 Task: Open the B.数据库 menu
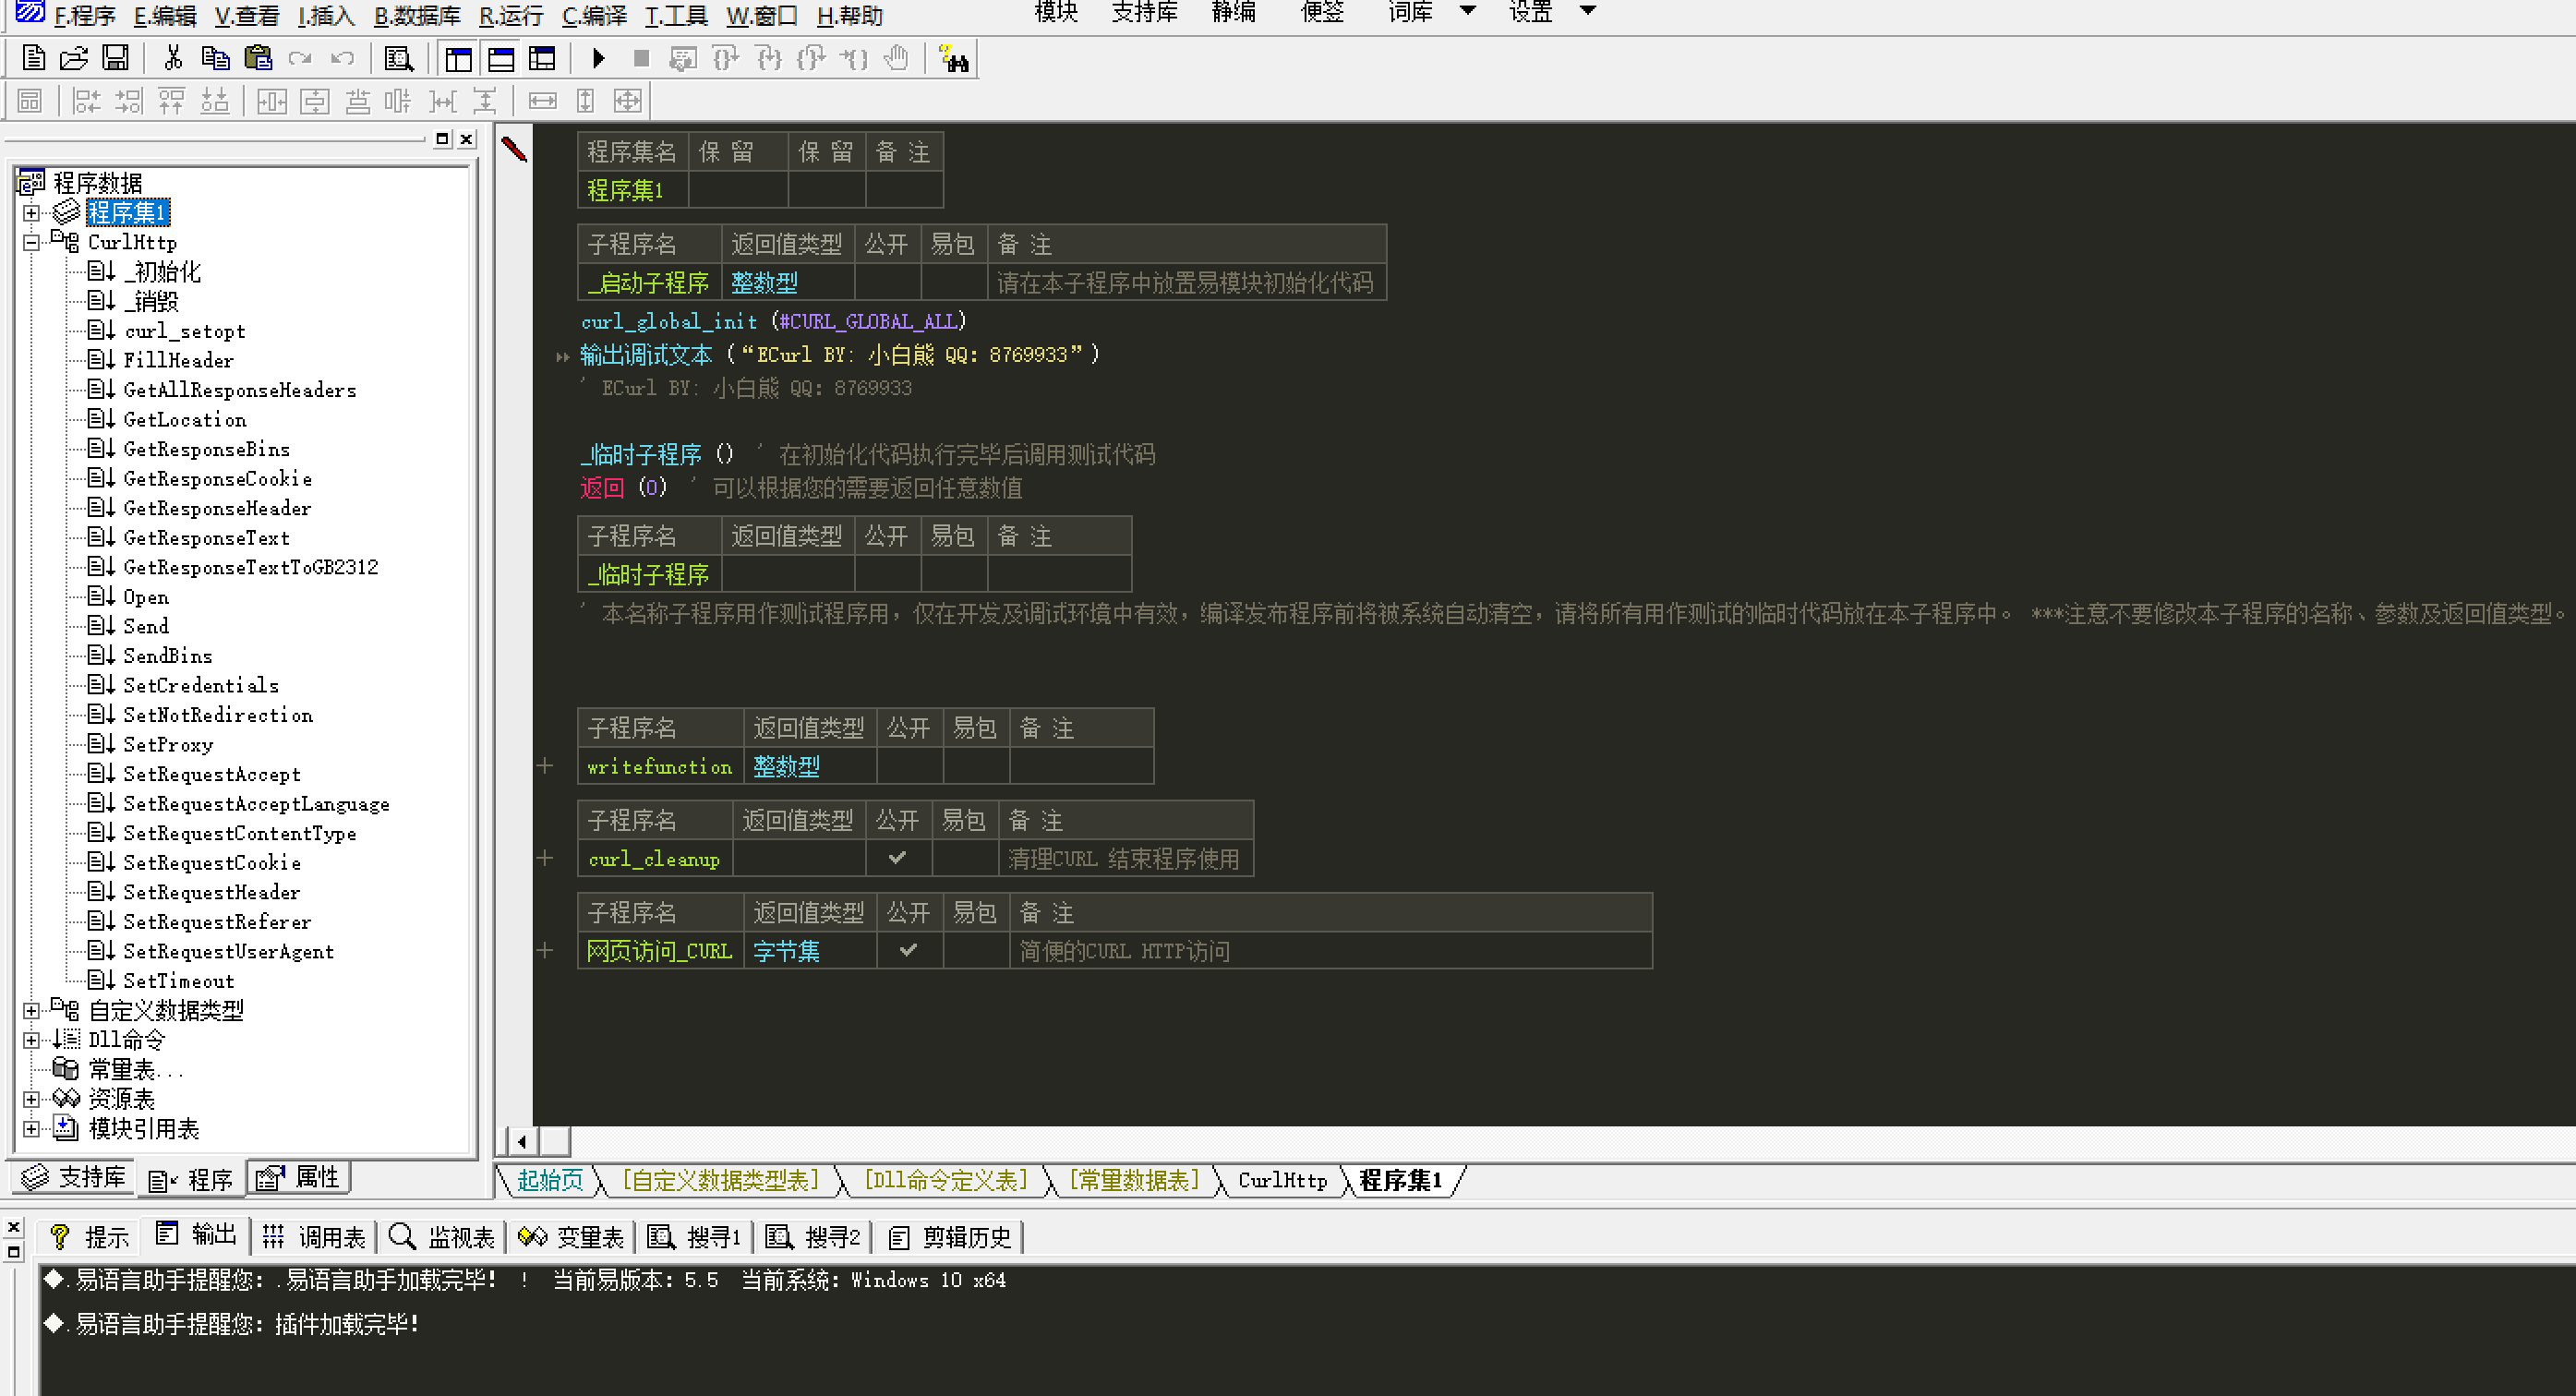pos(417,16)
